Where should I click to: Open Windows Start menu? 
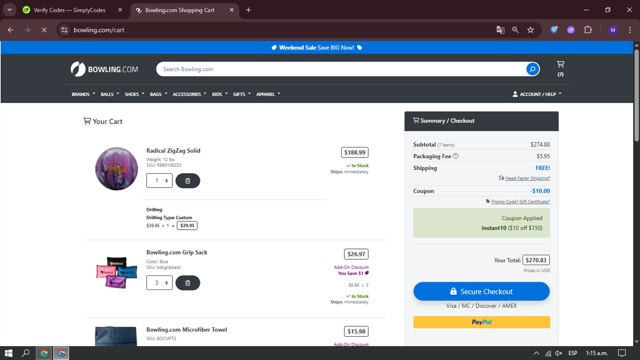click(x=9, y=353)
